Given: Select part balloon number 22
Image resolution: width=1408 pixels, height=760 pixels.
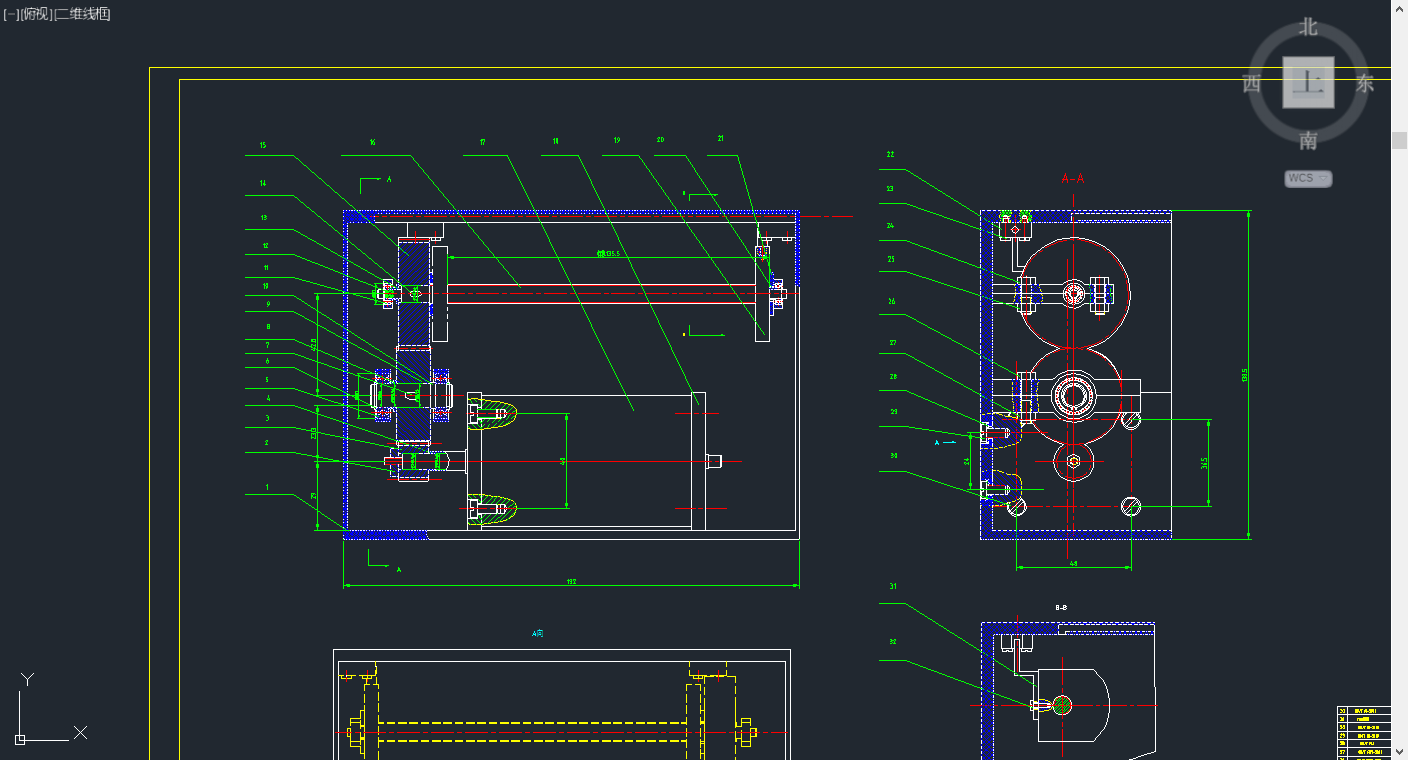Looking at the screenshot, I should click(890, 155).
